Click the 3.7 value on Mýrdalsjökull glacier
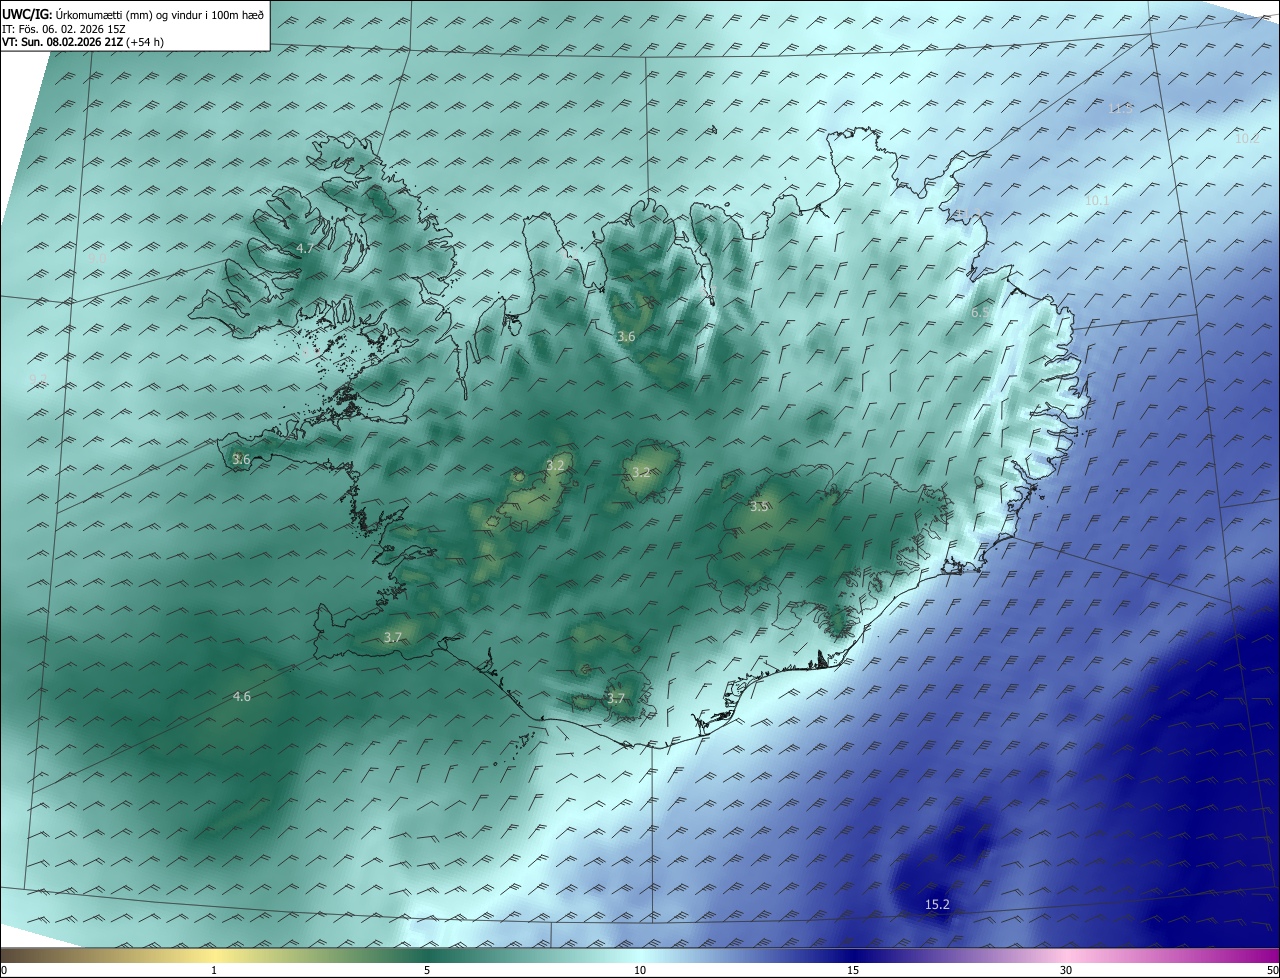This screenshot has width=1280, height=978. [616, 699]
